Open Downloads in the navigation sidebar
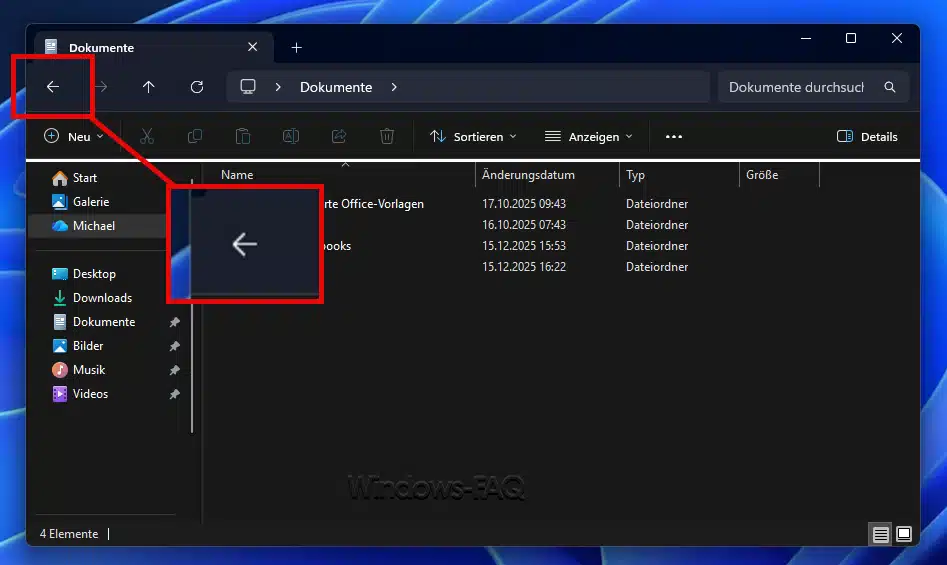 tap(102, 298)
